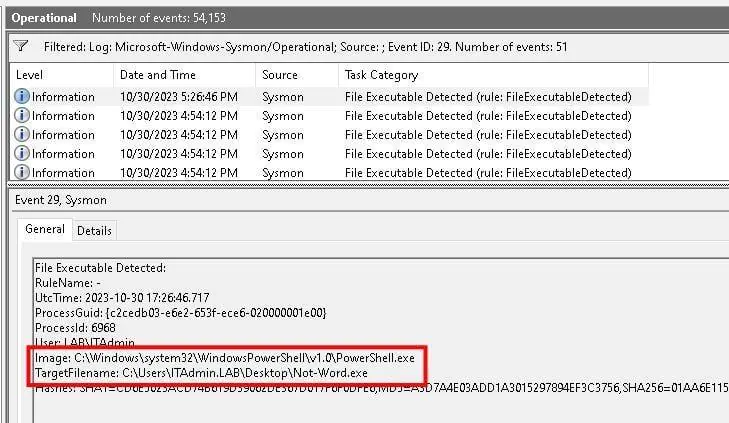
Task: Select the General tab
Action: pos(45,229)
